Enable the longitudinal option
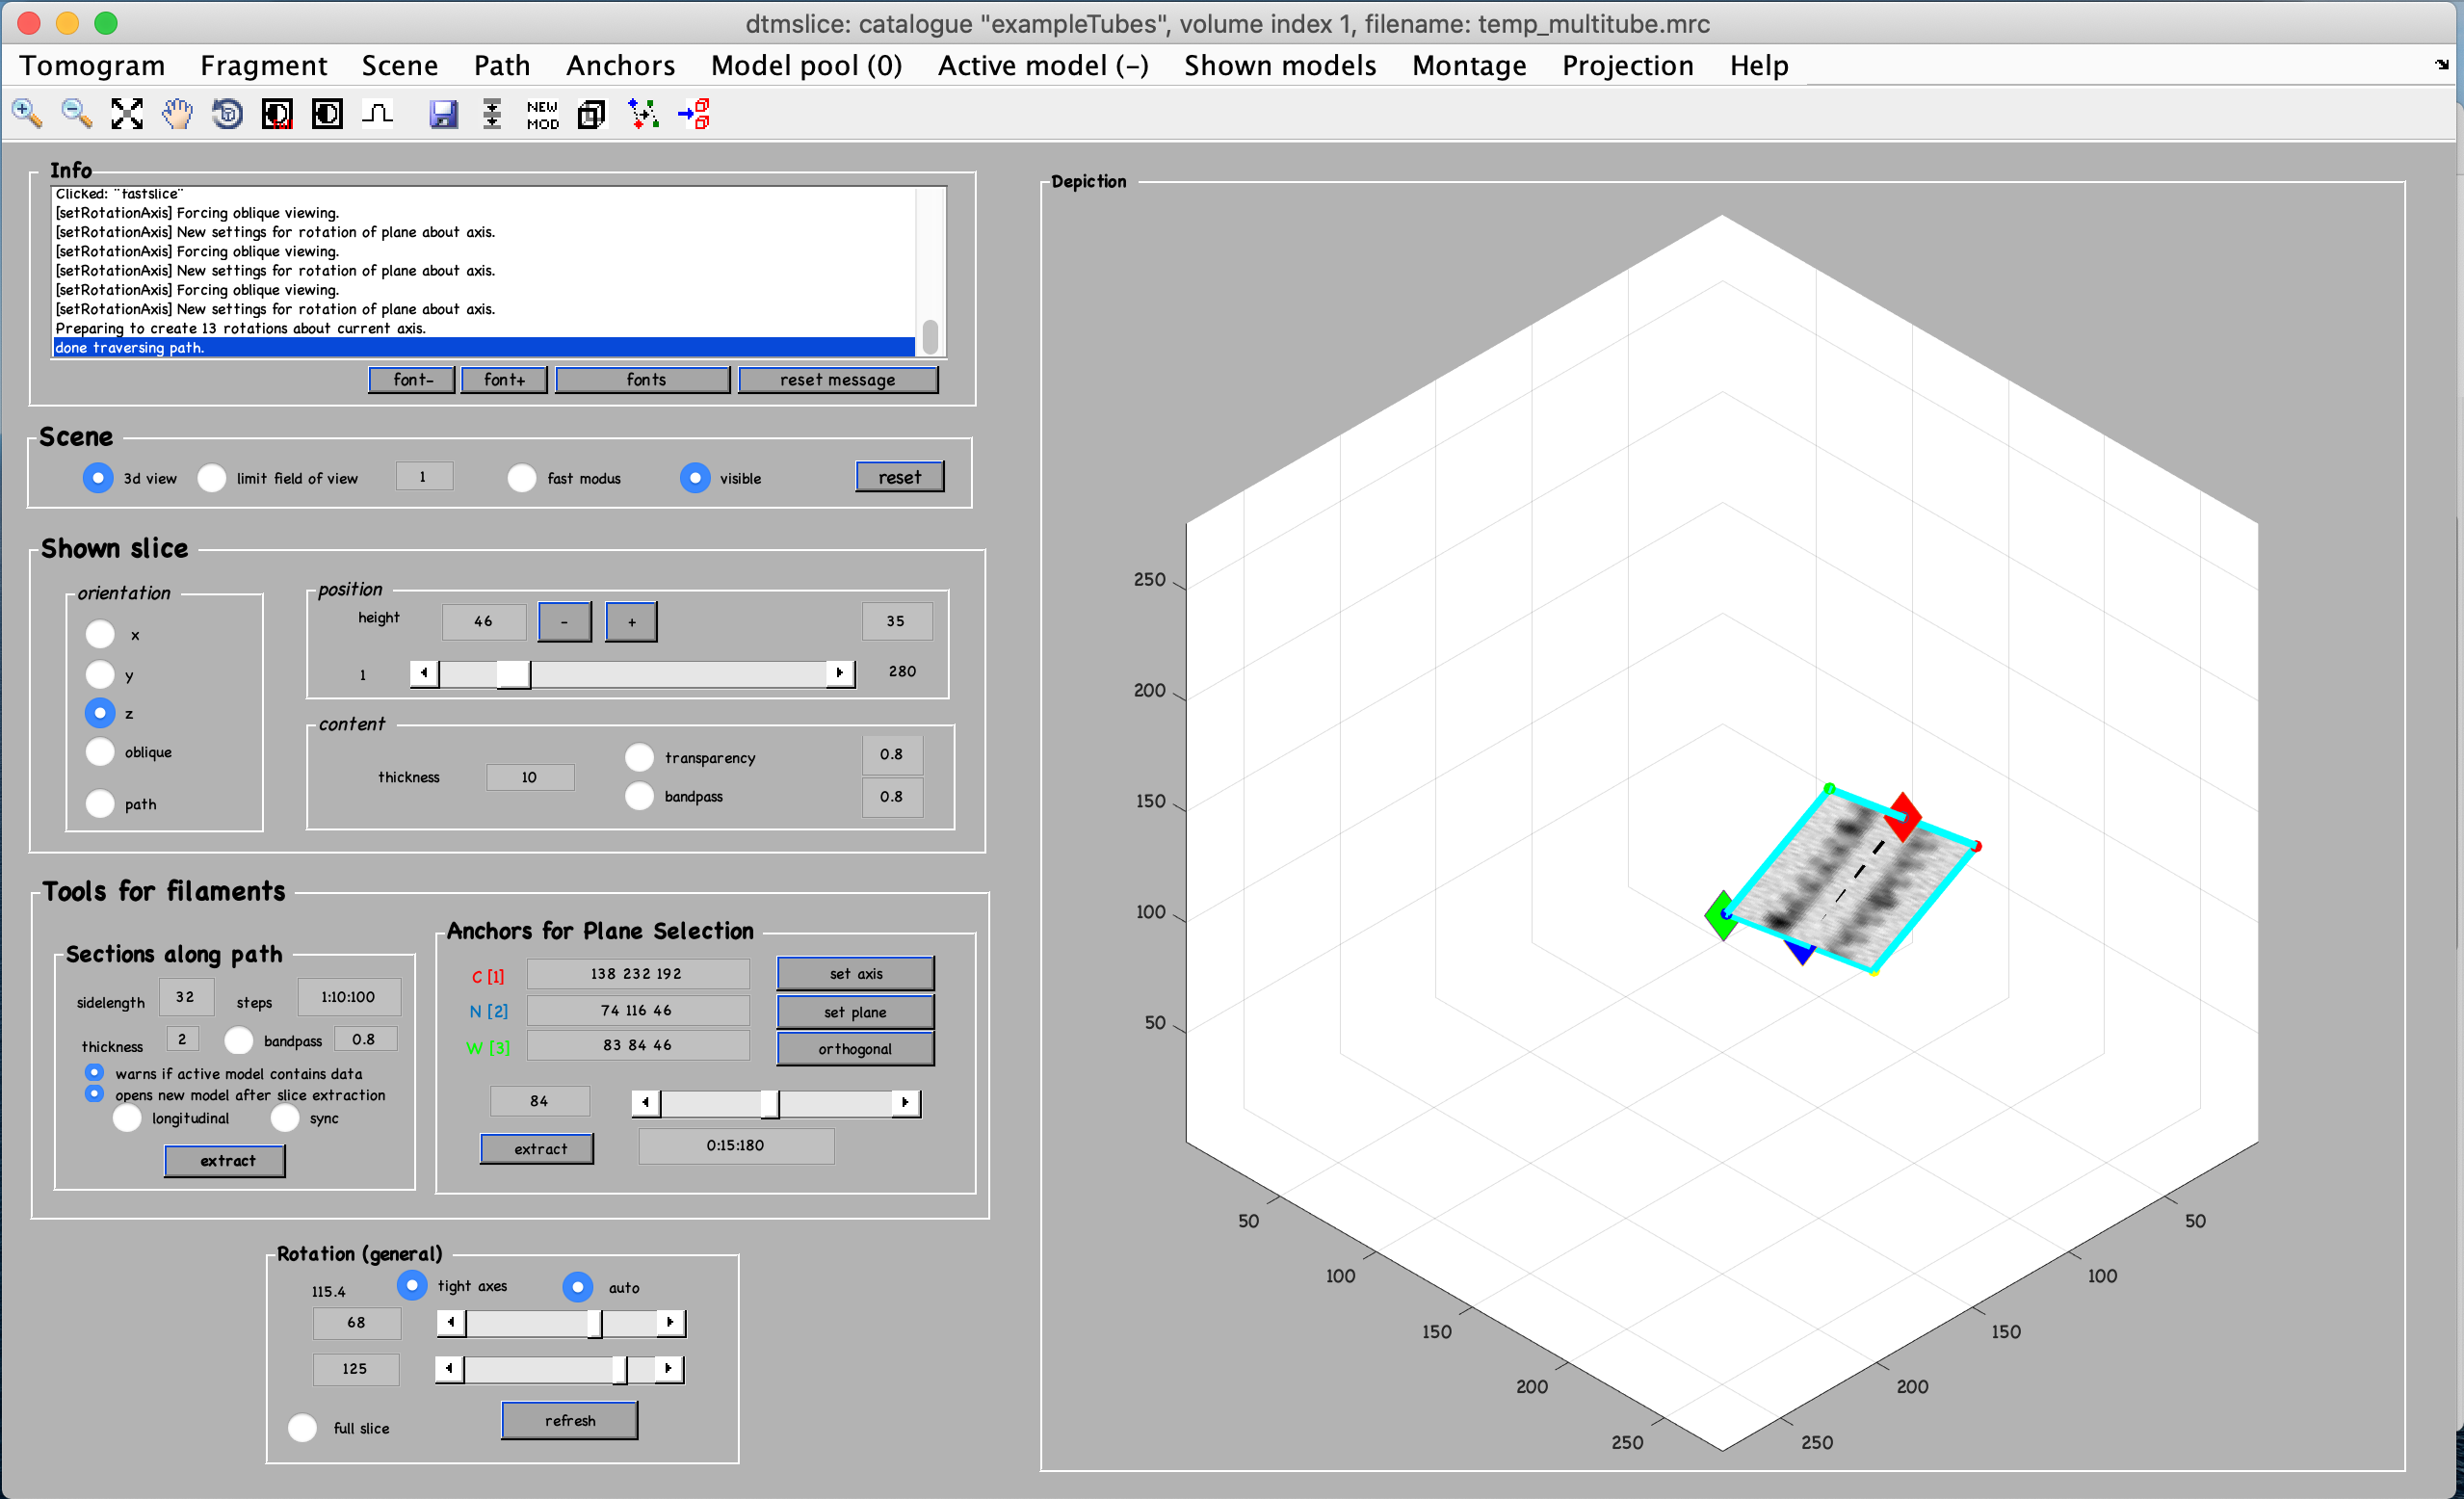 point(127,1118)
